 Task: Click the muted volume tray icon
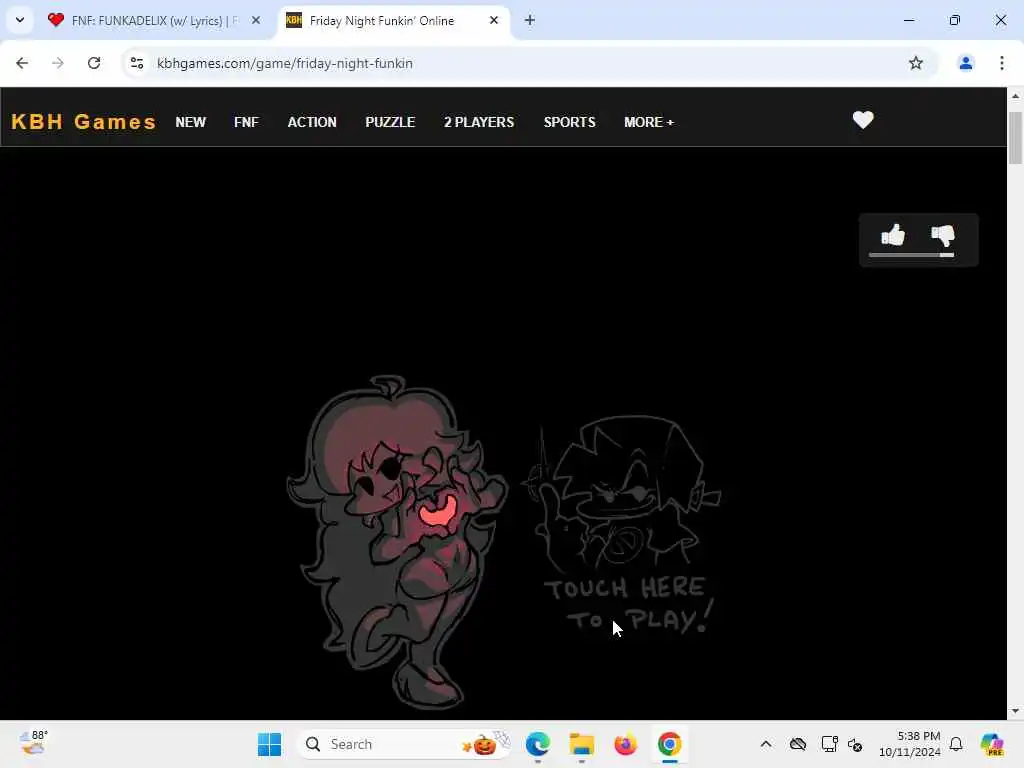click(x=855, y=744)
